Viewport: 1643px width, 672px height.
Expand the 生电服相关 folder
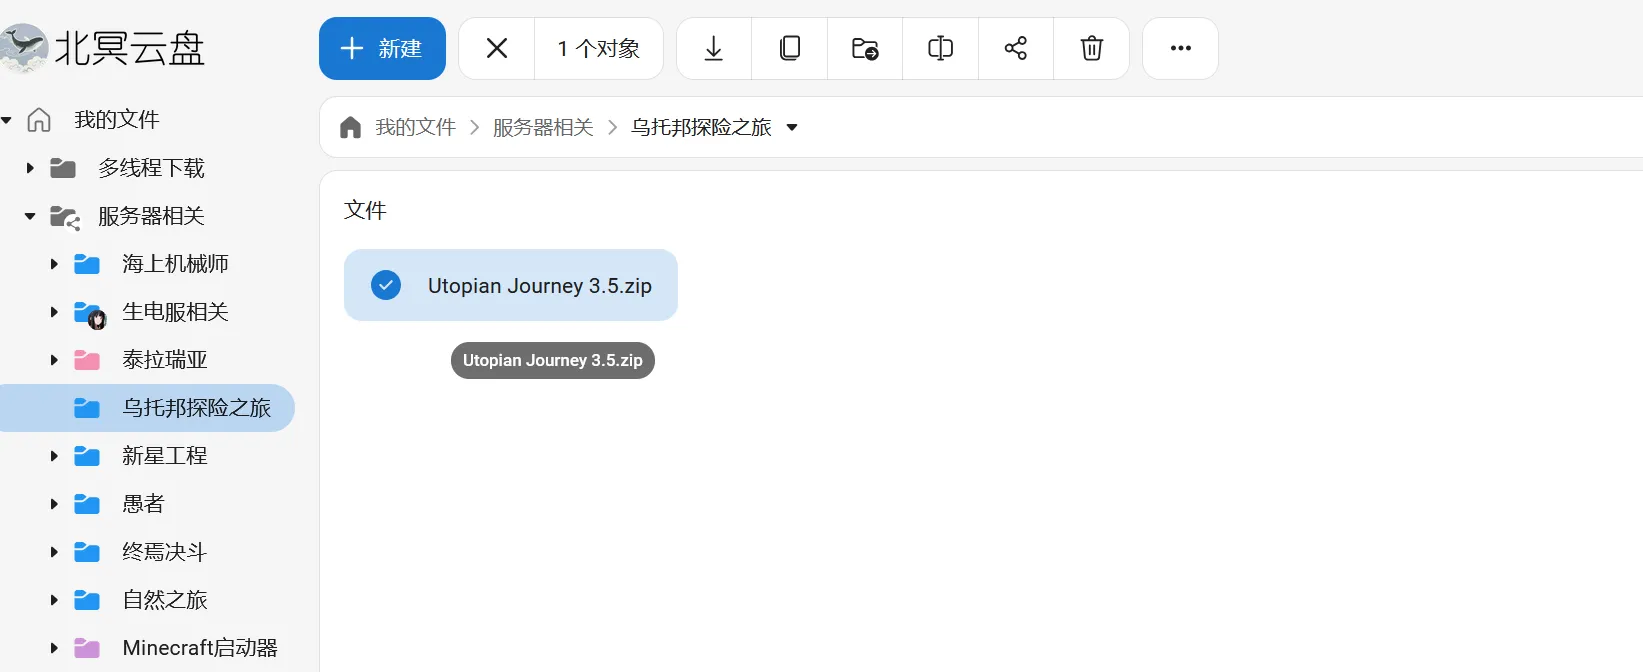tap(54, 312)
